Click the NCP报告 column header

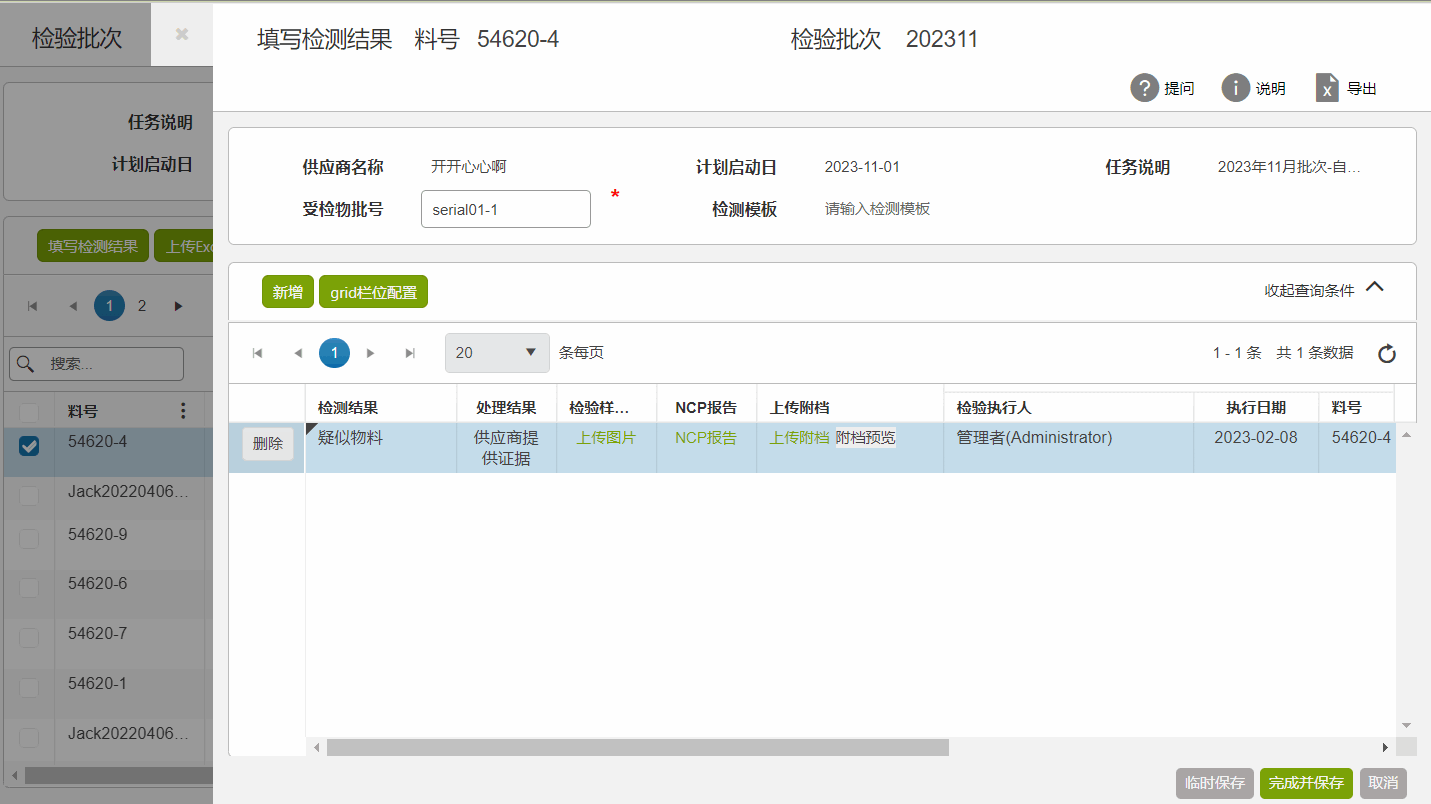(706, 407)
